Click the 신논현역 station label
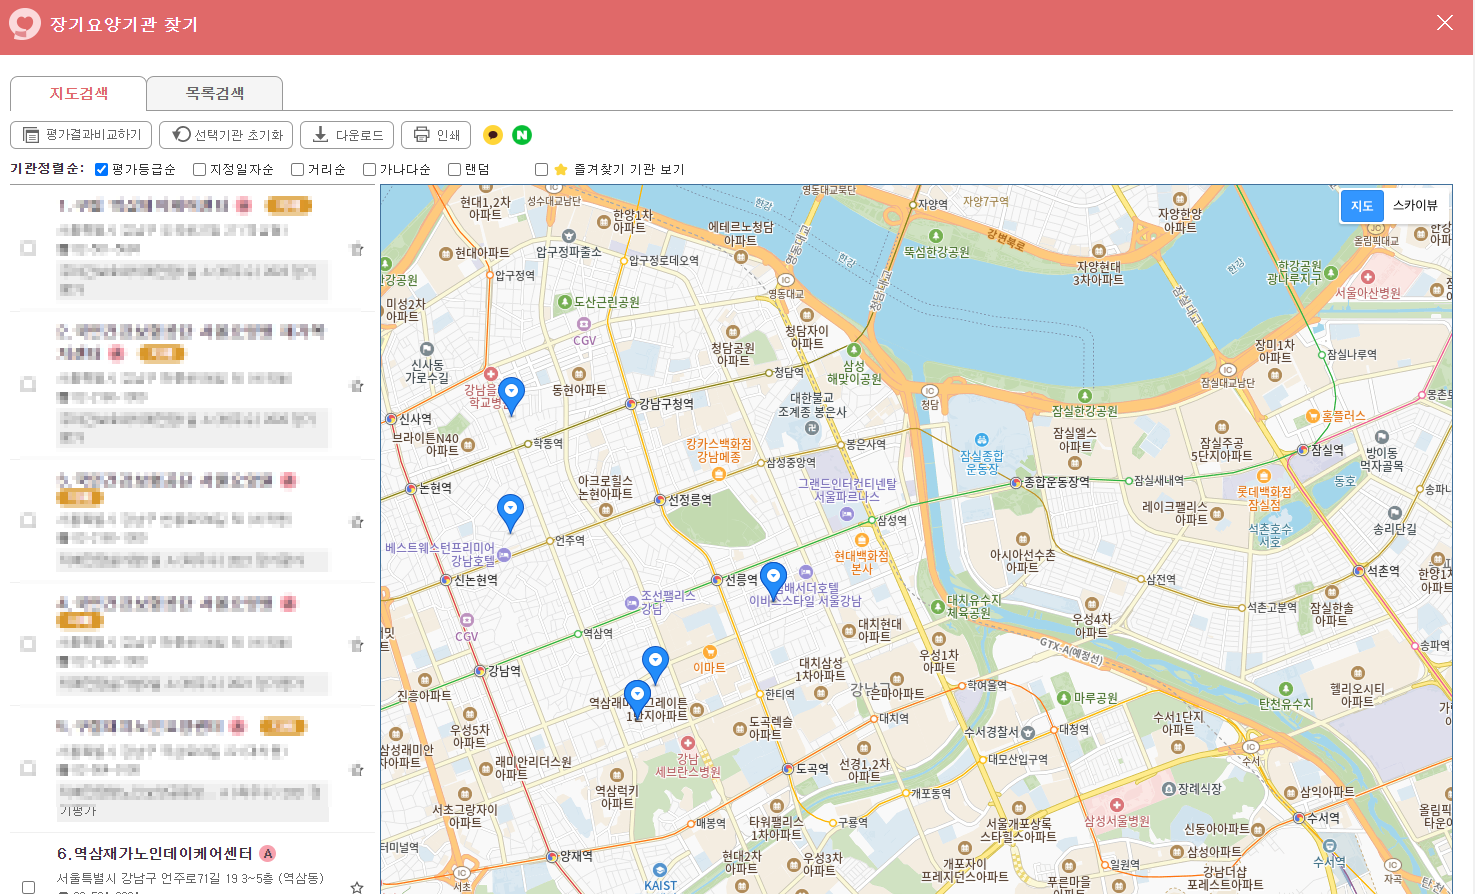The image size is (1475, 894). tap(476, 581)
